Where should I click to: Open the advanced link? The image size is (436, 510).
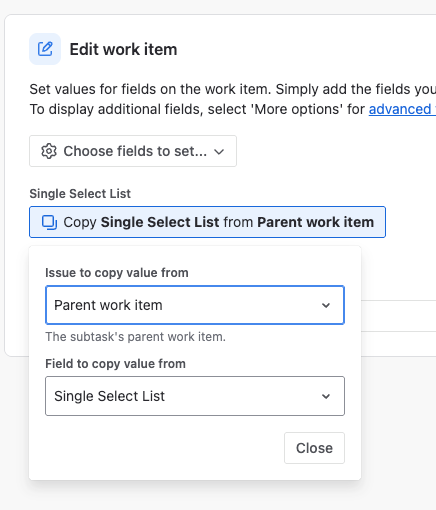[402, 109]
